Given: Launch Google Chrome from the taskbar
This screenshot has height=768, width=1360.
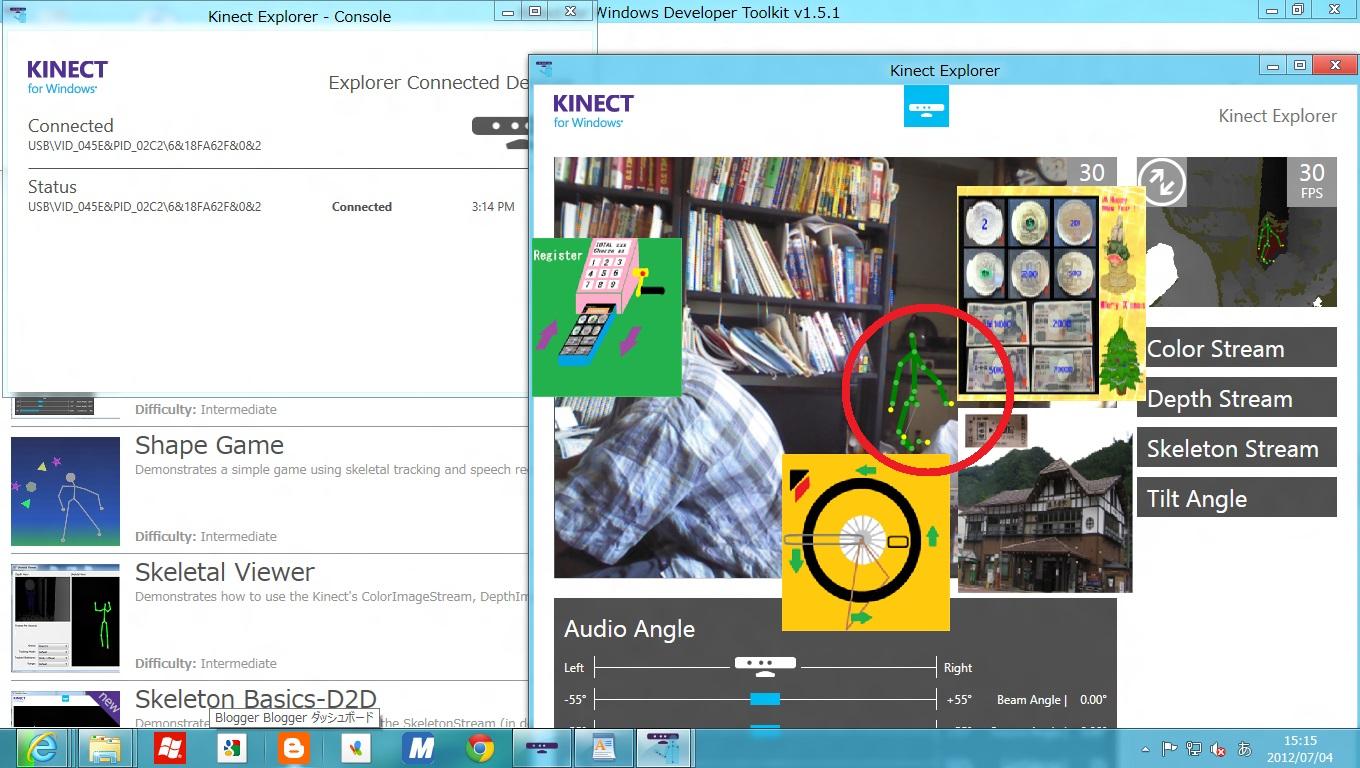Looking at the screenshot, I should click(480, 748).
